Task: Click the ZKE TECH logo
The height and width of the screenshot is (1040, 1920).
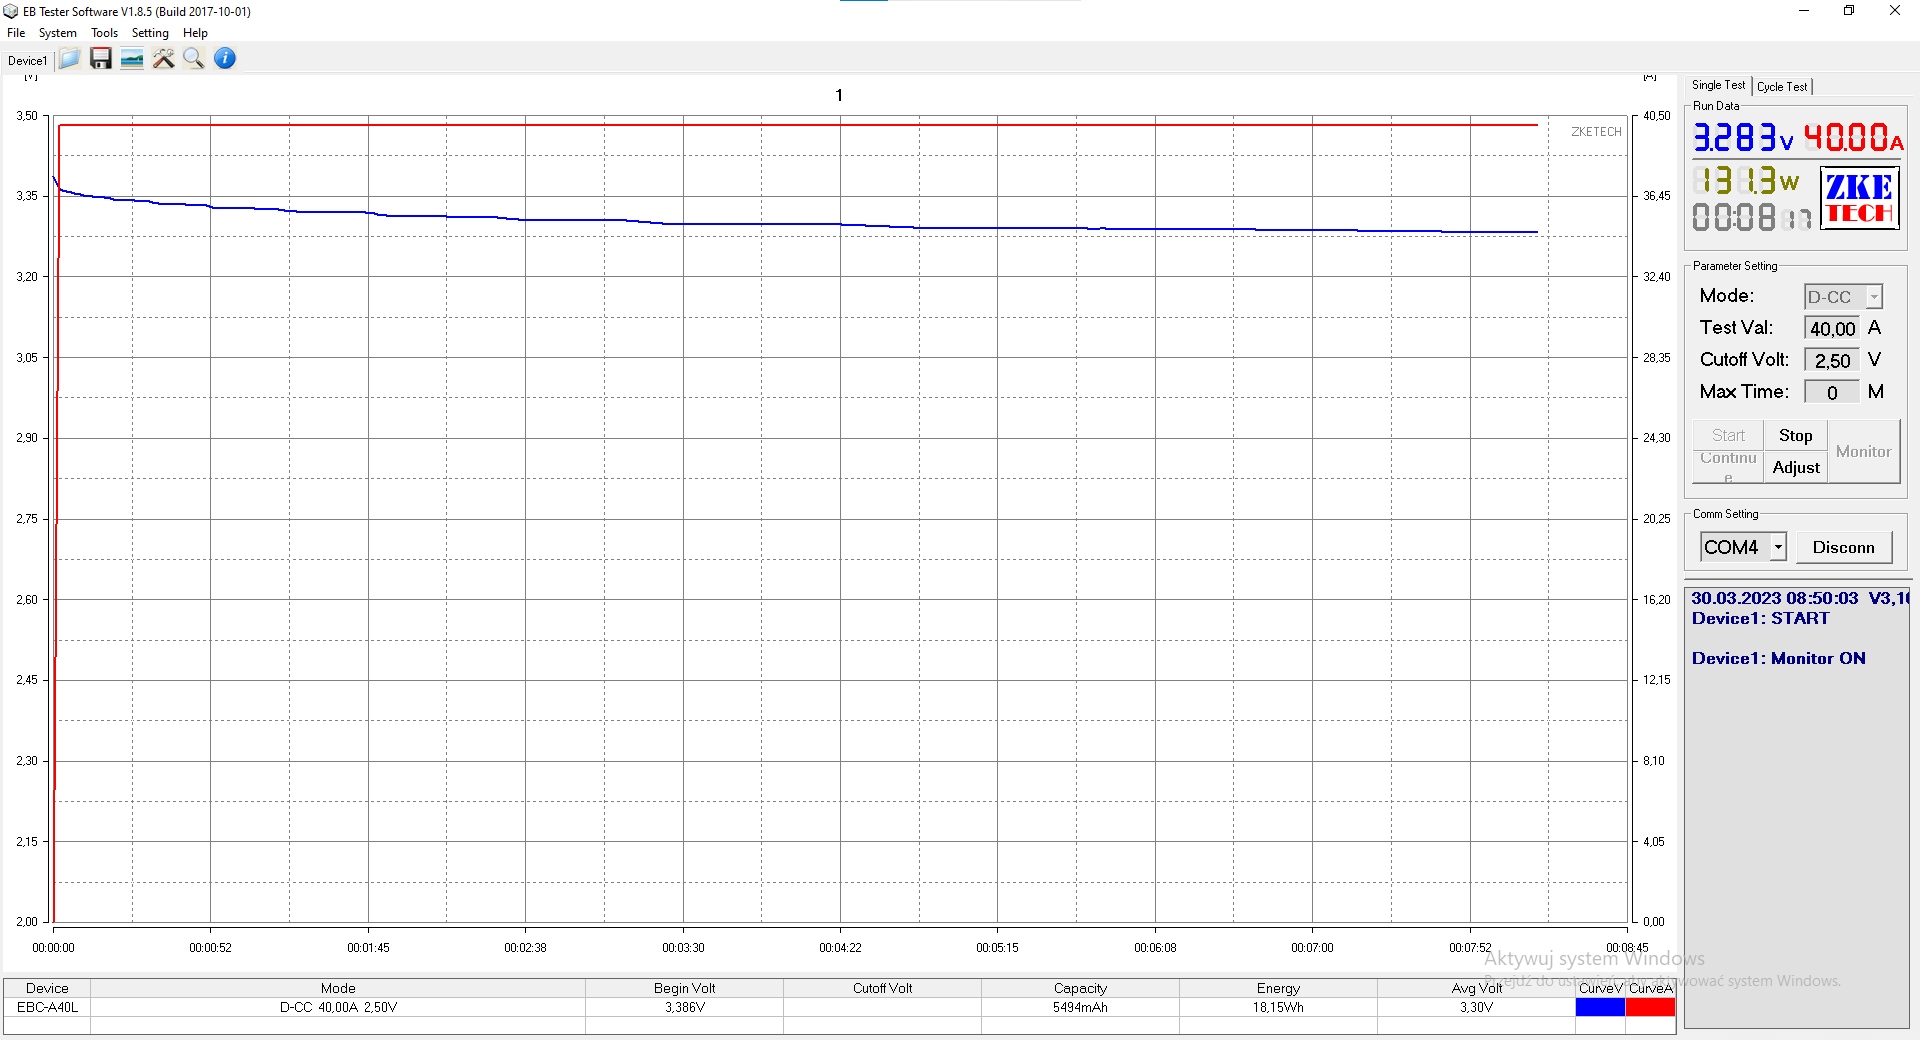Action: [1859, 199]
